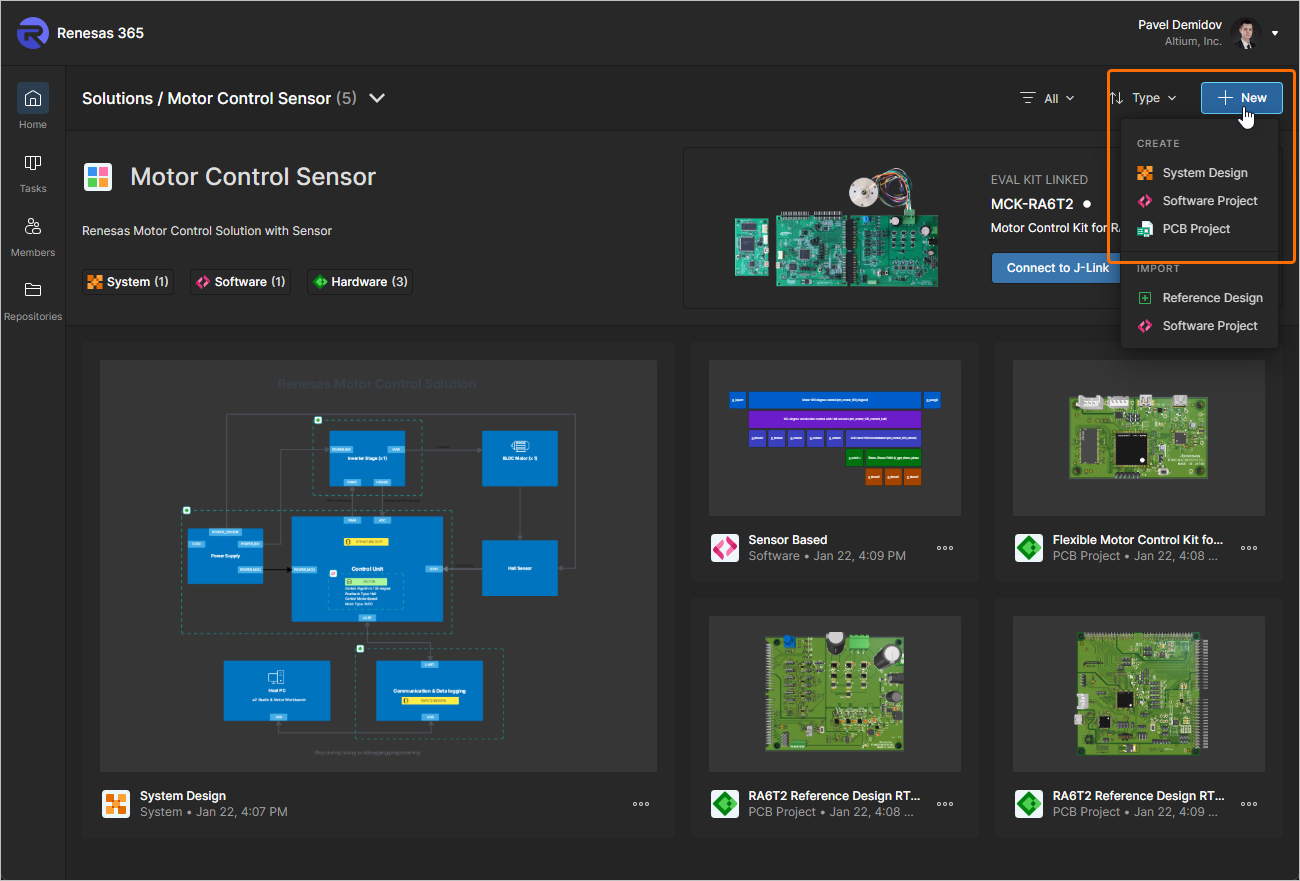Filter by Hardware (3) tag
The image size is (1300, 881).
[360, 282]
